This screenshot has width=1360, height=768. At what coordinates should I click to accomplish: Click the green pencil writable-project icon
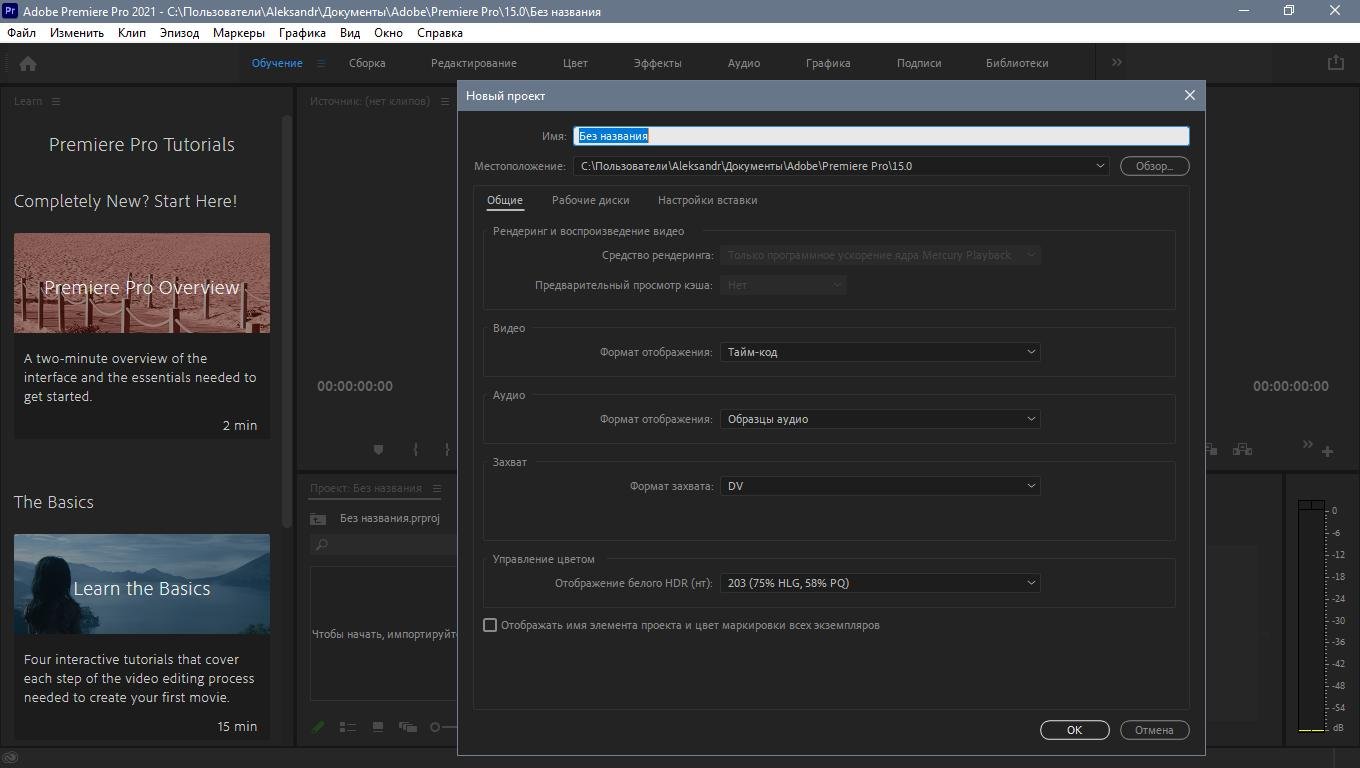coord(318,727)
